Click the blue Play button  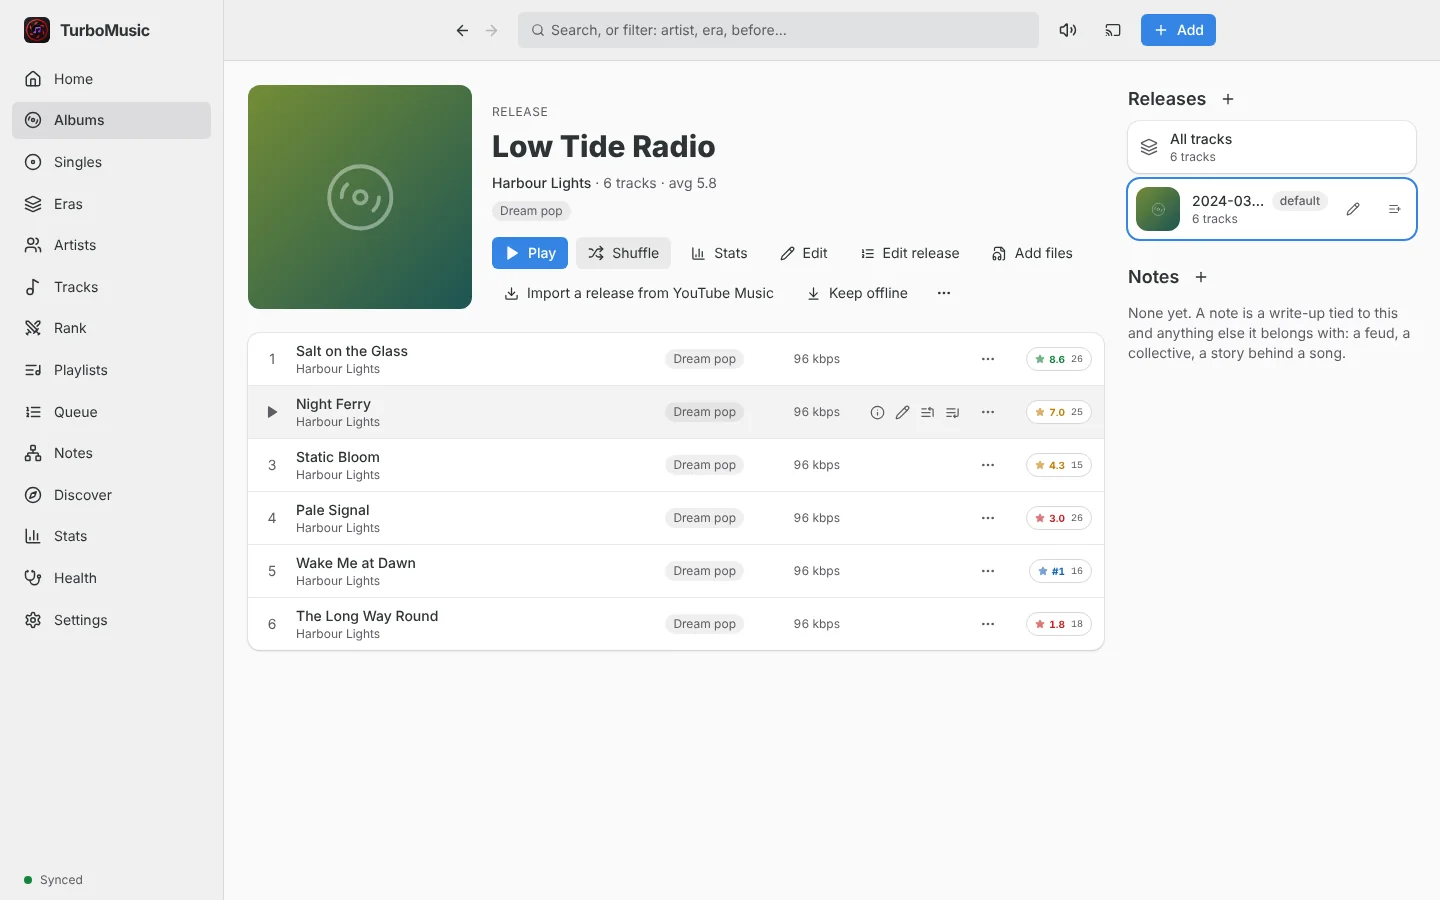(530, 253)
